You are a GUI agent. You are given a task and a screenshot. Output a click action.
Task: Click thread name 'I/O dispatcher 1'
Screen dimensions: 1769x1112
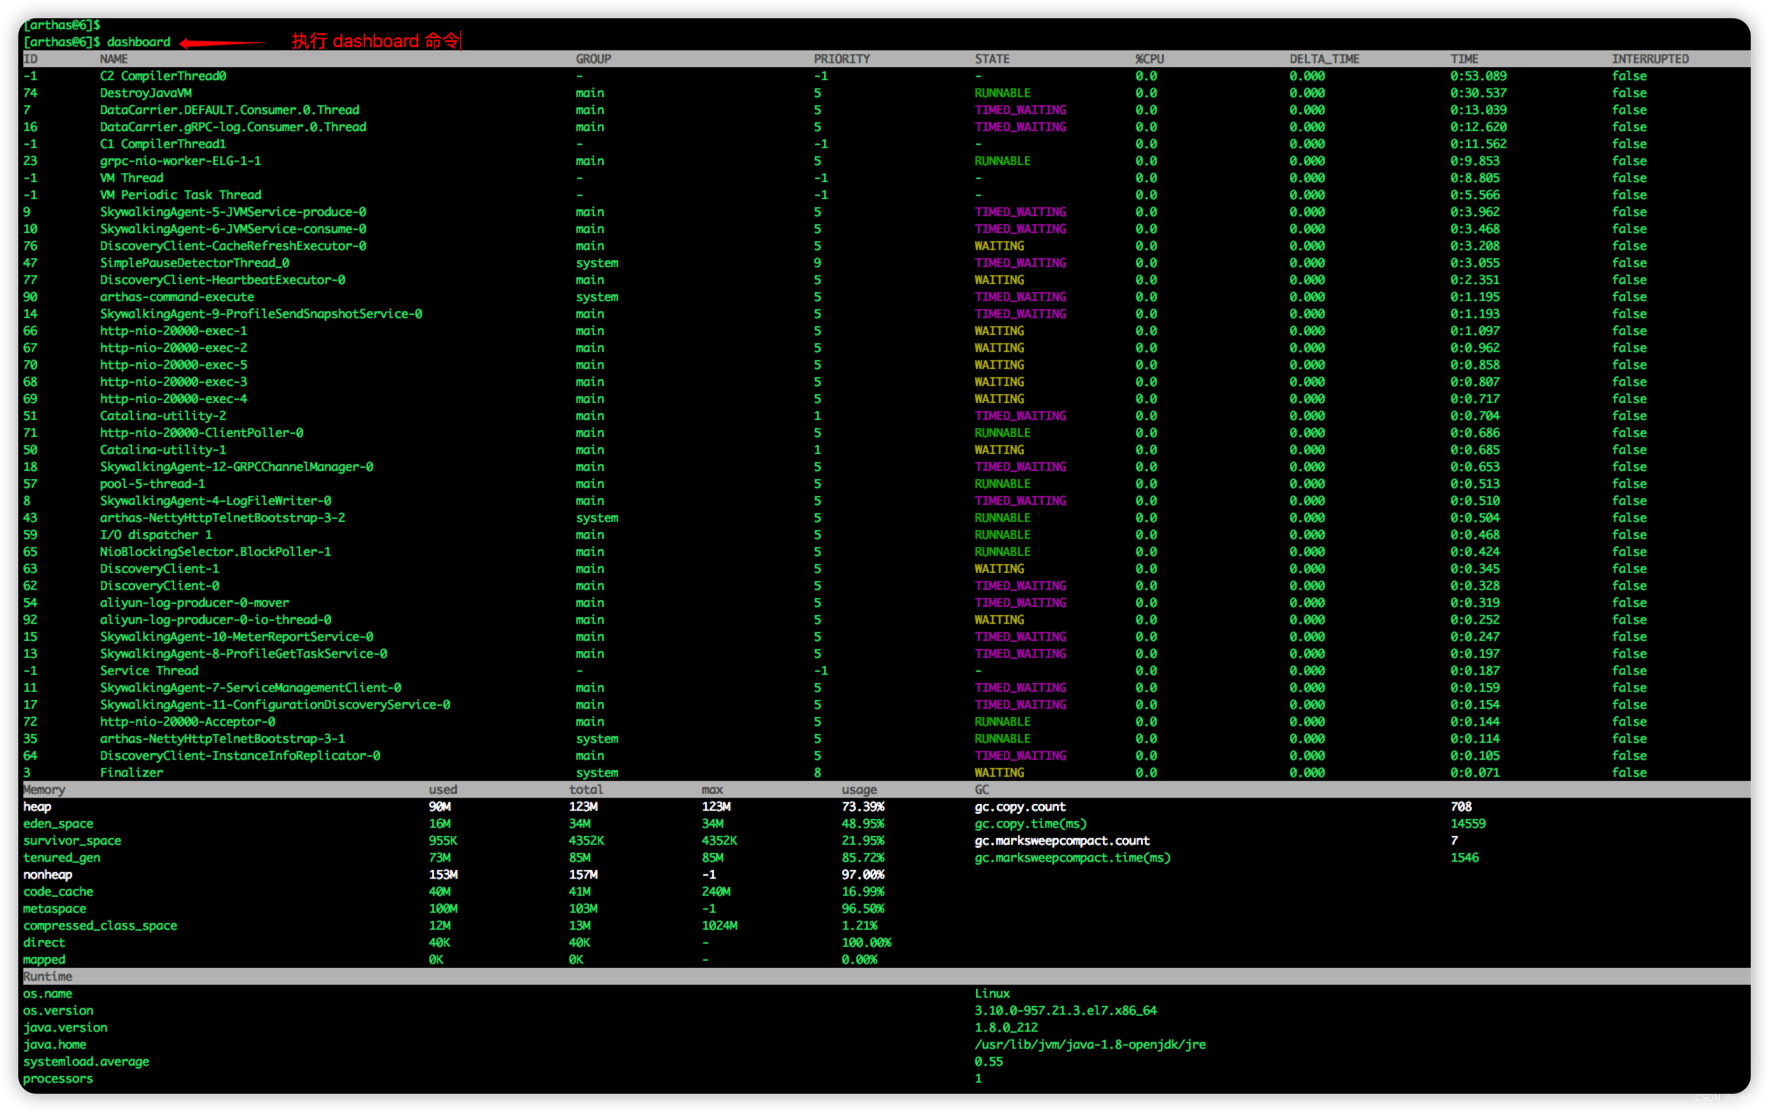coord(156,535)
